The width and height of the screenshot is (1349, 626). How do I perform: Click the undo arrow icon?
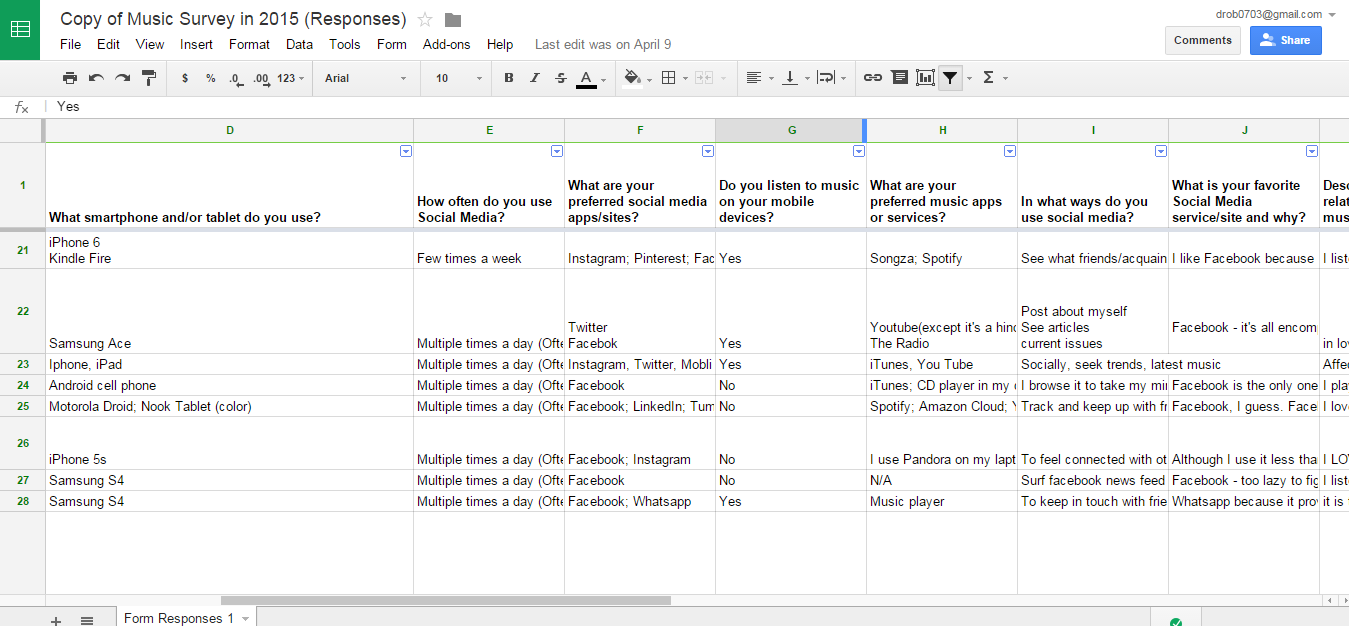96,78
